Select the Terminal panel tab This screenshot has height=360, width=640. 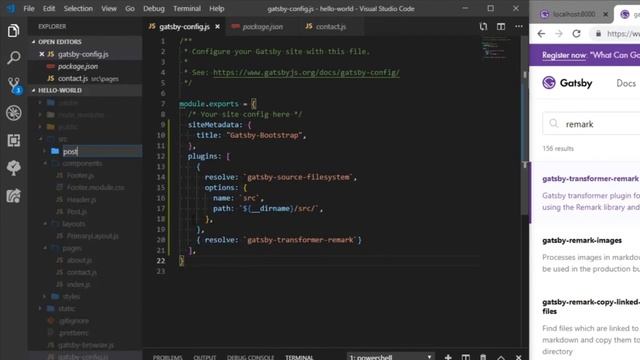pyautogui.click(x=299, y=358)
